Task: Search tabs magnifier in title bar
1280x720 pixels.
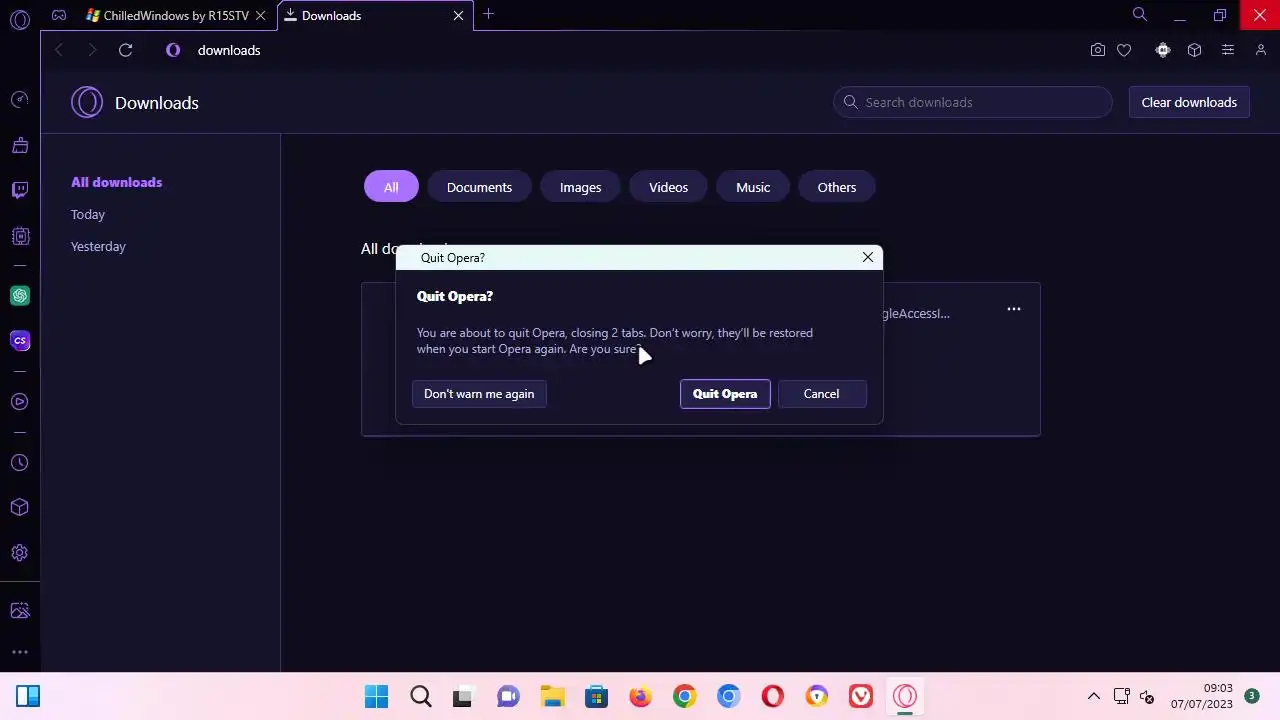Action: 1139,14
